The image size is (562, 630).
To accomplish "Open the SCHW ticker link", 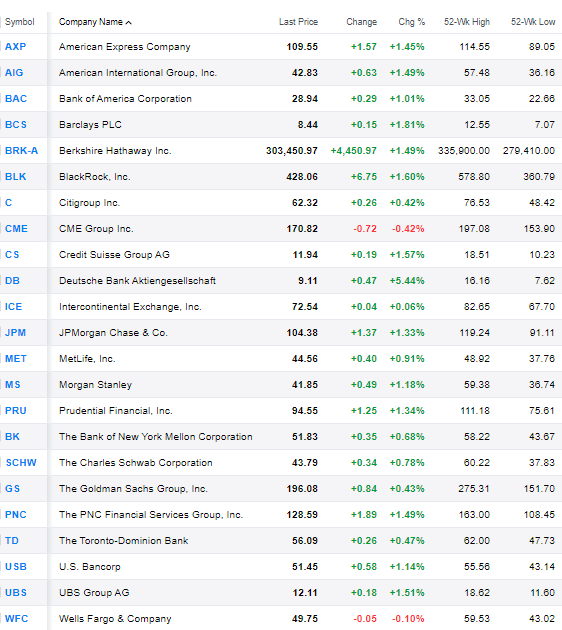I will click(21, 462).
